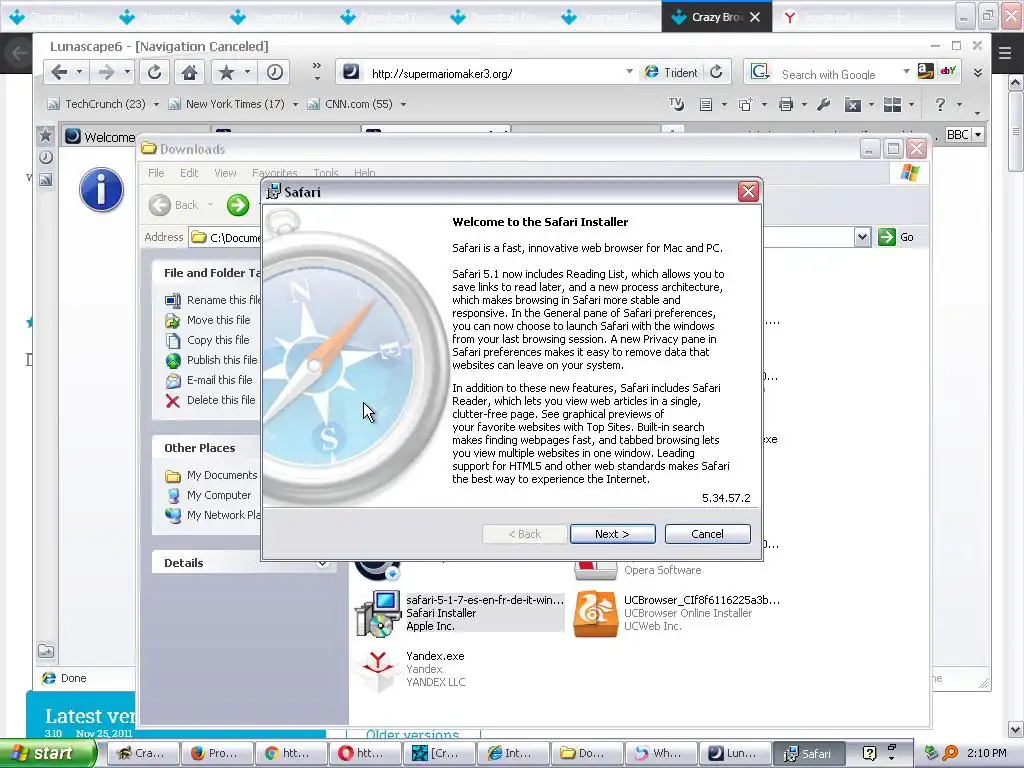Viewport: 1024px width, 768px height.
Task: Click the Lunascape address bar URL
Action: tap(441, 73)
